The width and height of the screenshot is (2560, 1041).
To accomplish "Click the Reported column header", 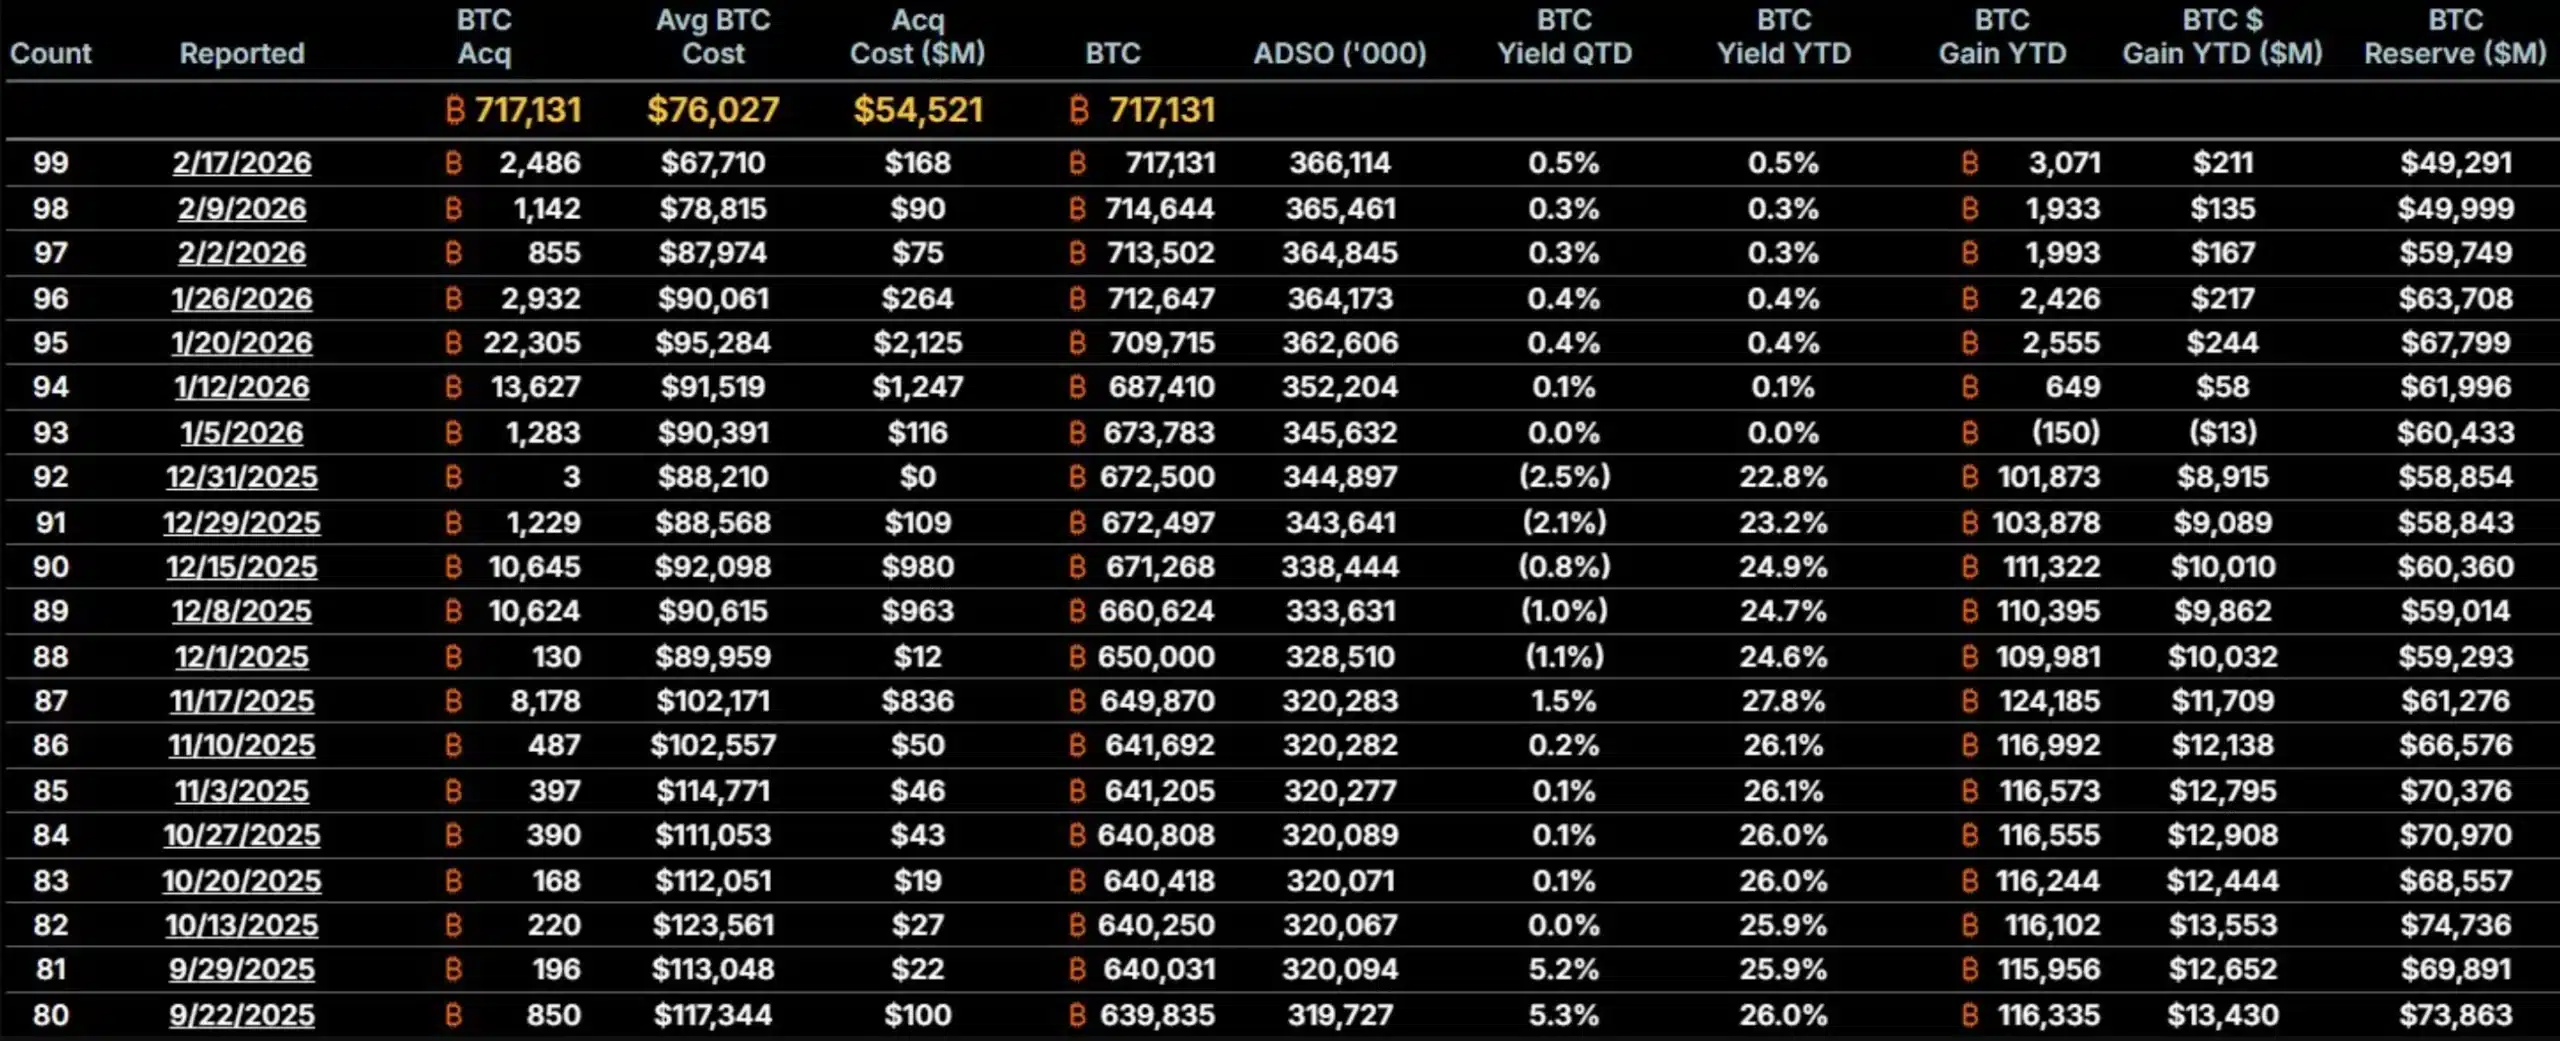I will point(242,53).
